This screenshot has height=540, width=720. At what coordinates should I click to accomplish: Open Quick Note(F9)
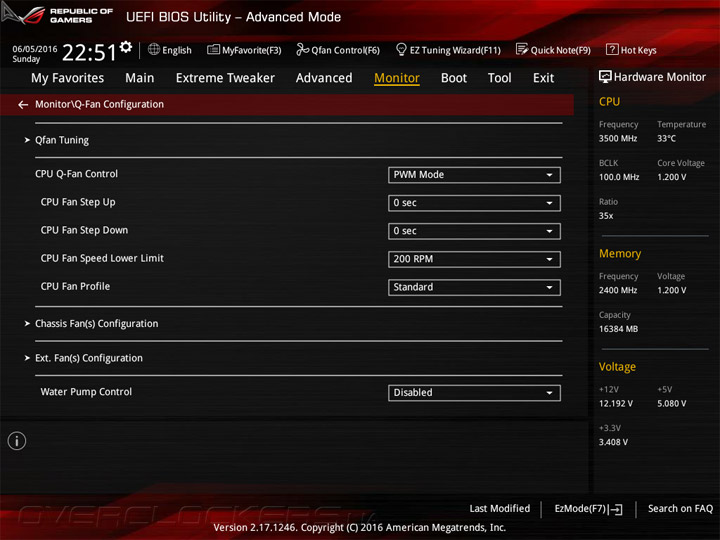point(553,50)
